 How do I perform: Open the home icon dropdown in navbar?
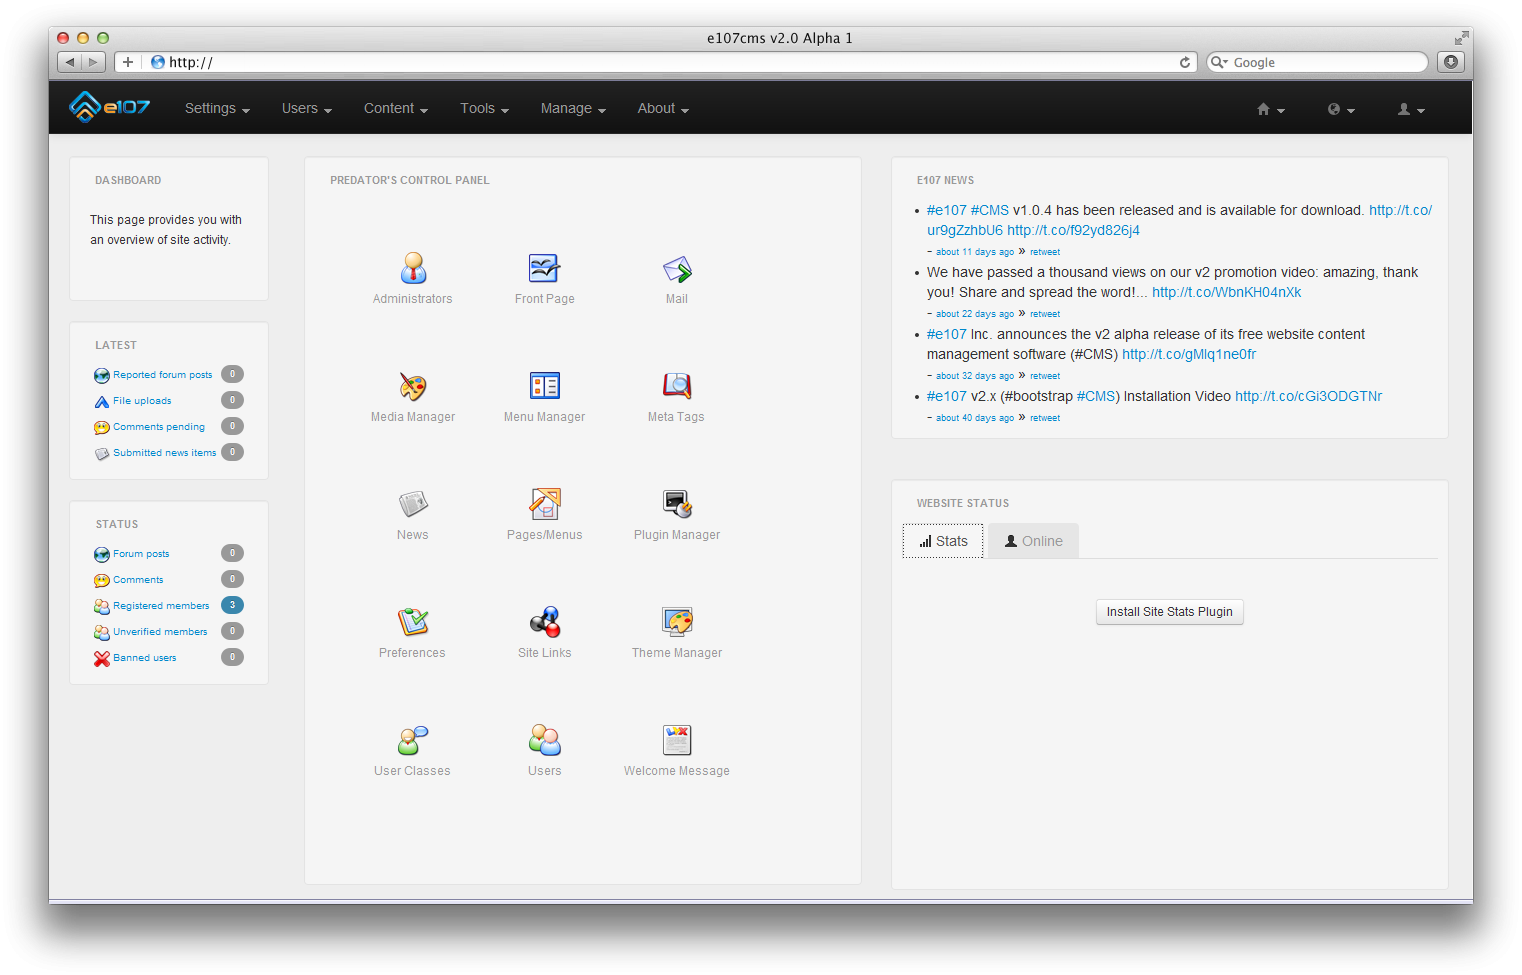[1270, 109]
